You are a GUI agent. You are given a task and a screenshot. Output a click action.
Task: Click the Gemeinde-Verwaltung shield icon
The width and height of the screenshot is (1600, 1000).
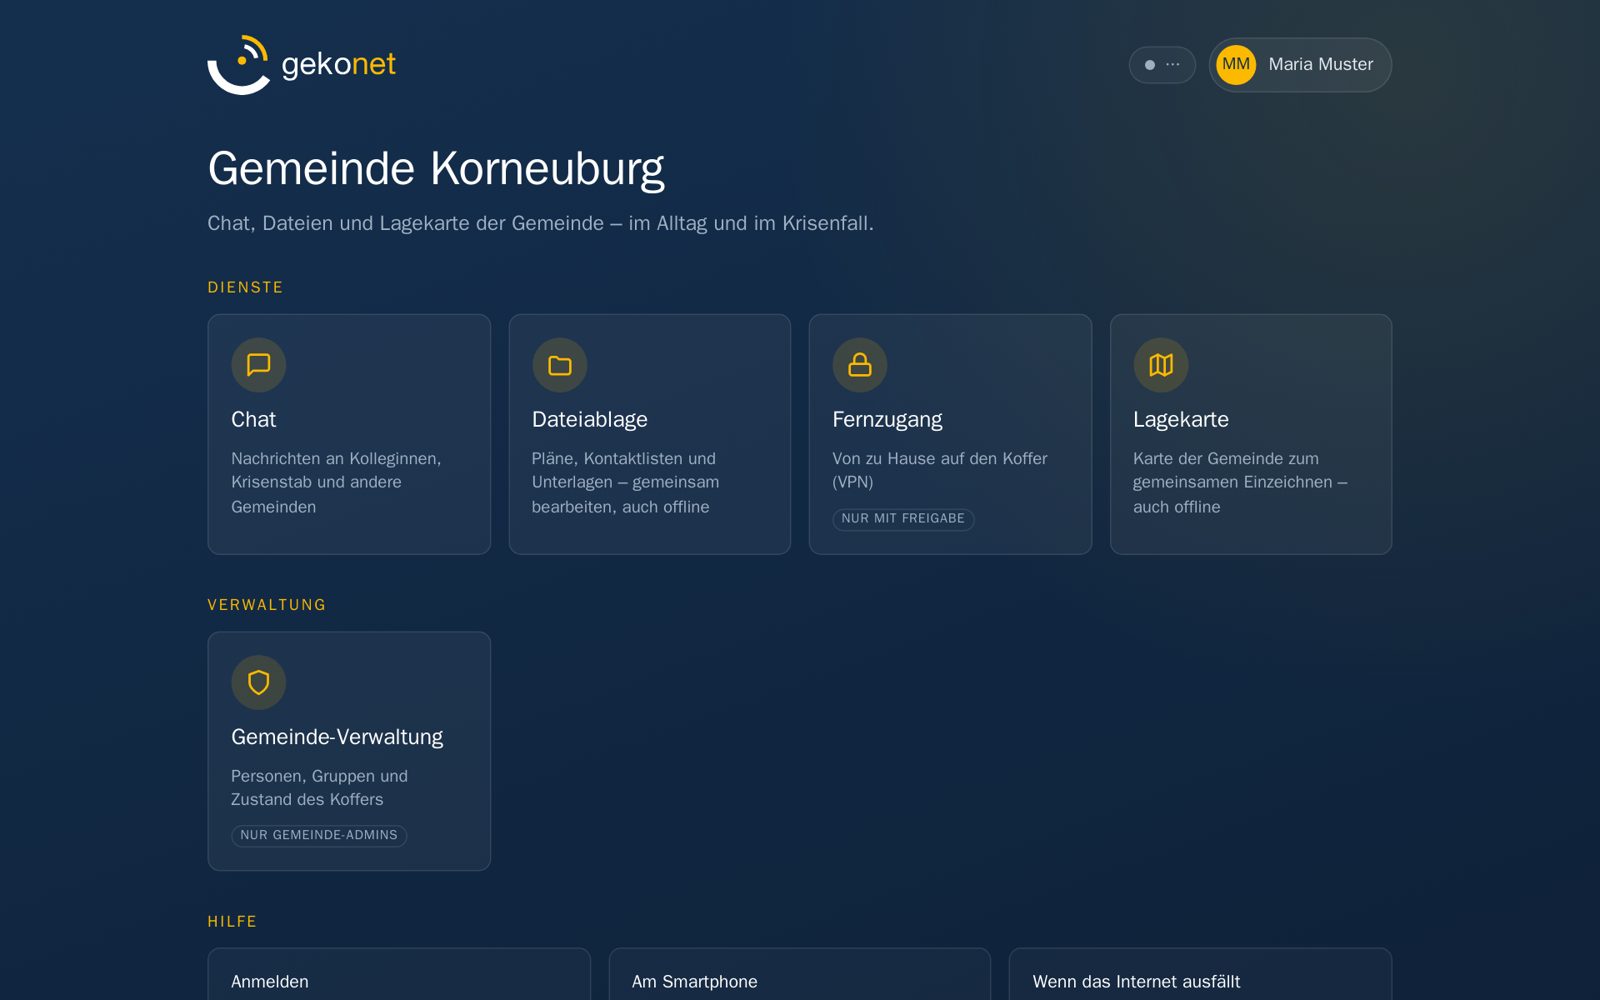(259, 682)
